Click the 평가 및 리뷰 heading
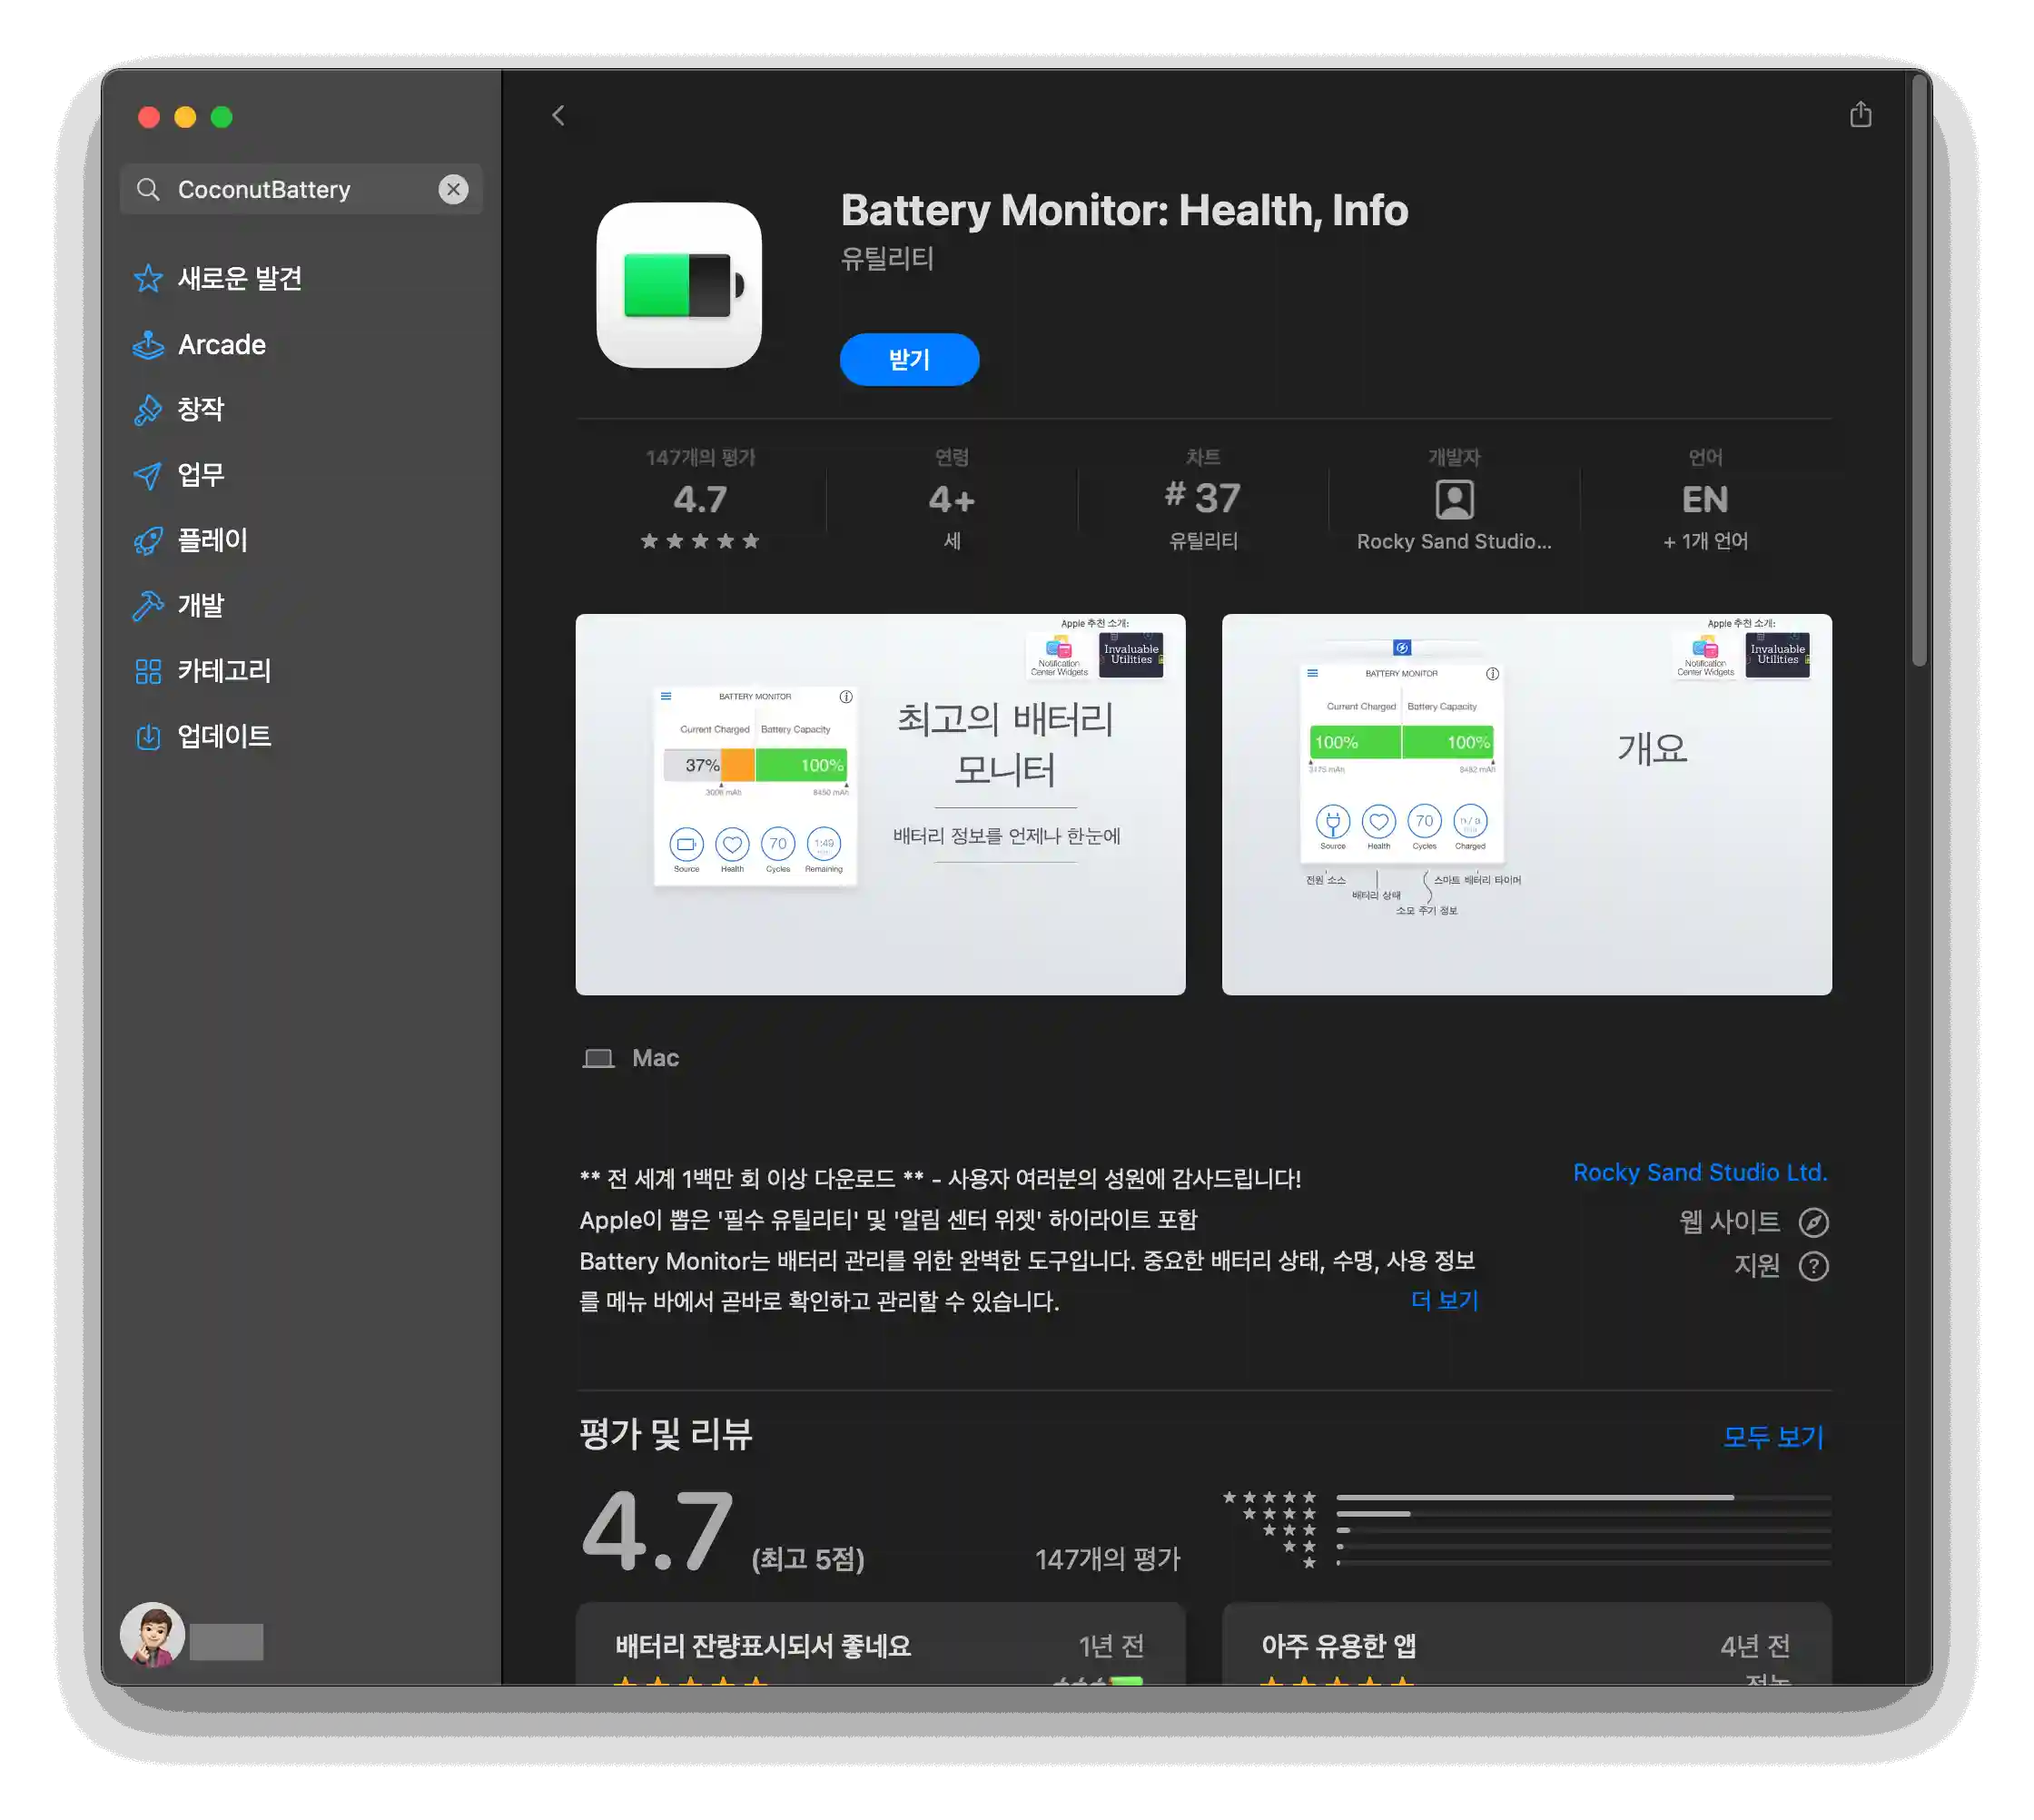The width and height of the screenshot is (2034, 1820). pyautogui.click(x=665, y=1434)
